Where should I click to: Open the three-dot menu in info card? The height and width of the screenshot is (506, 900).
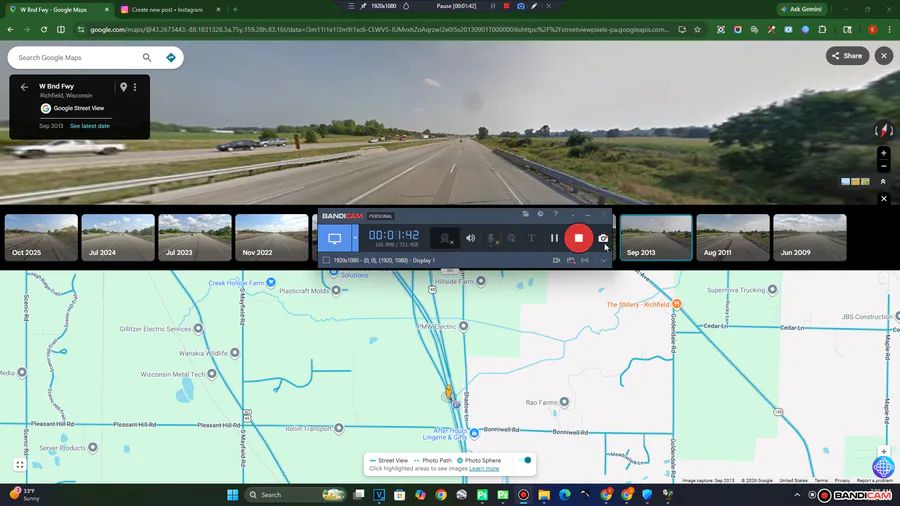pyautogui.click(x=135, y=87)
